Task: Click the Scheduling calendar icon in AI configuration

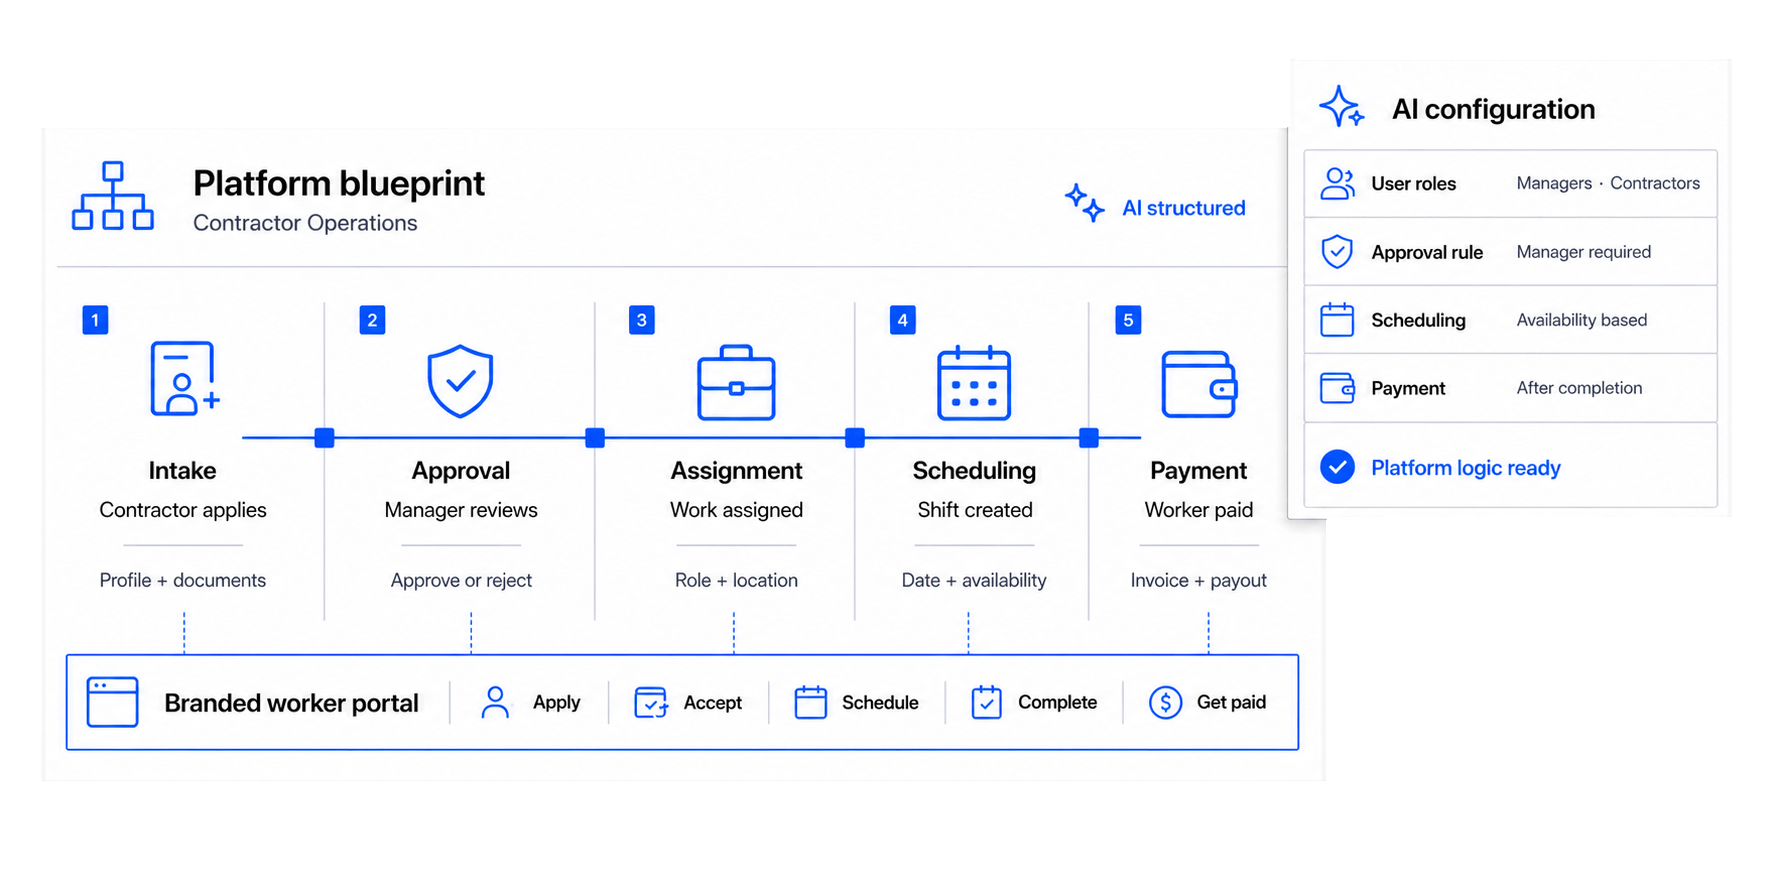Action: pos(1337,320)
